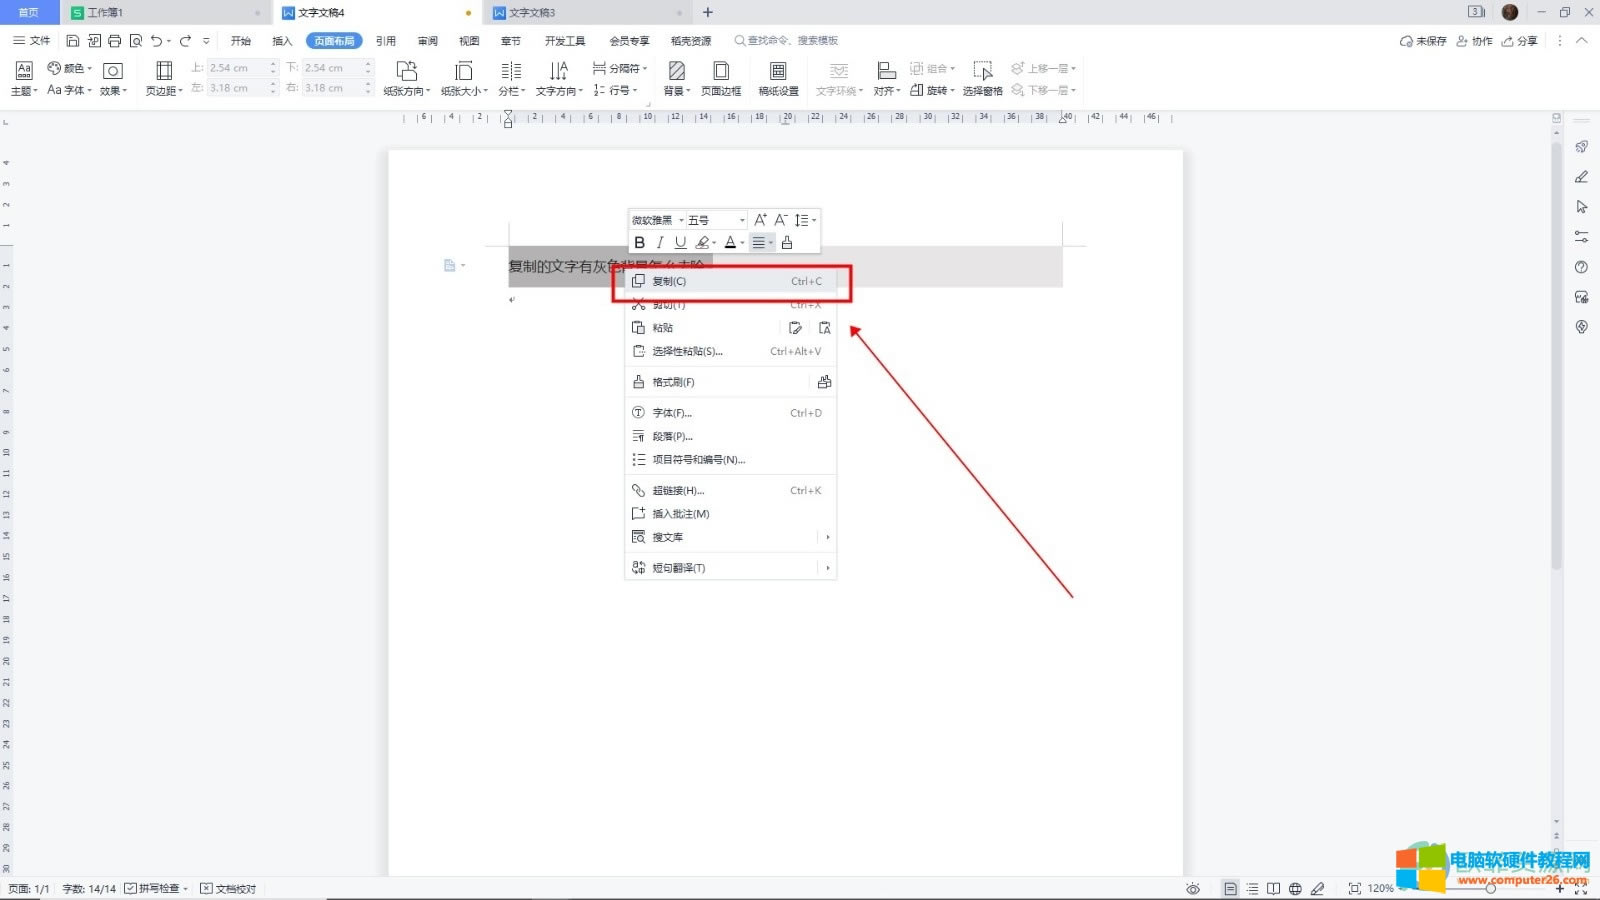
Task: Click the increase font size icon
Action: 760,220
